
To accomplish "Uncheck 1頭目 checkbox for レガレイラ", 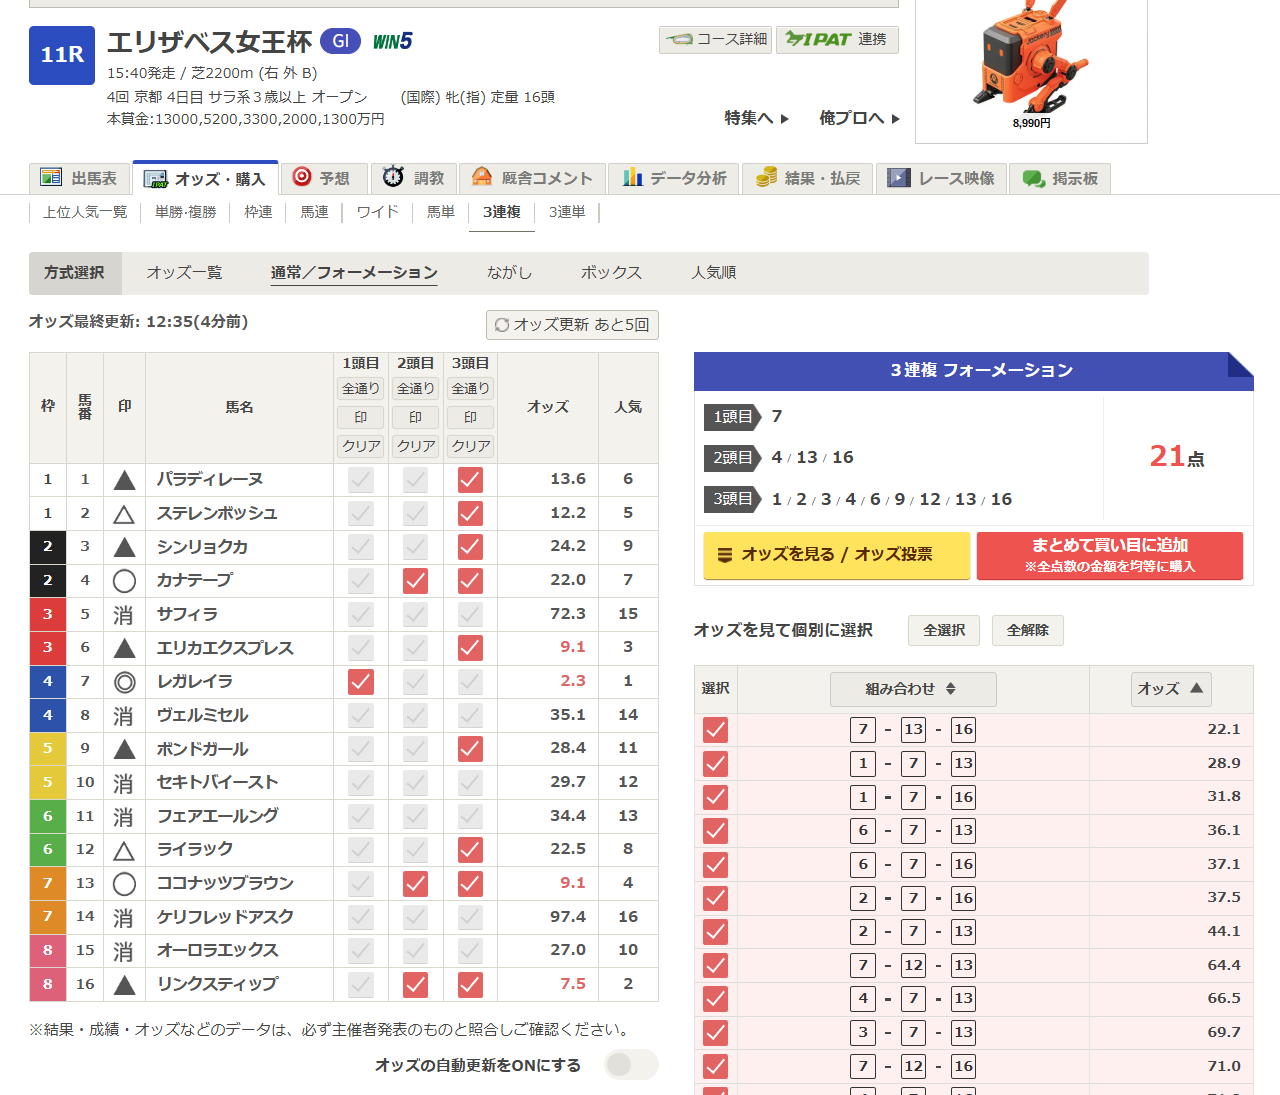I will coord(360,682).
